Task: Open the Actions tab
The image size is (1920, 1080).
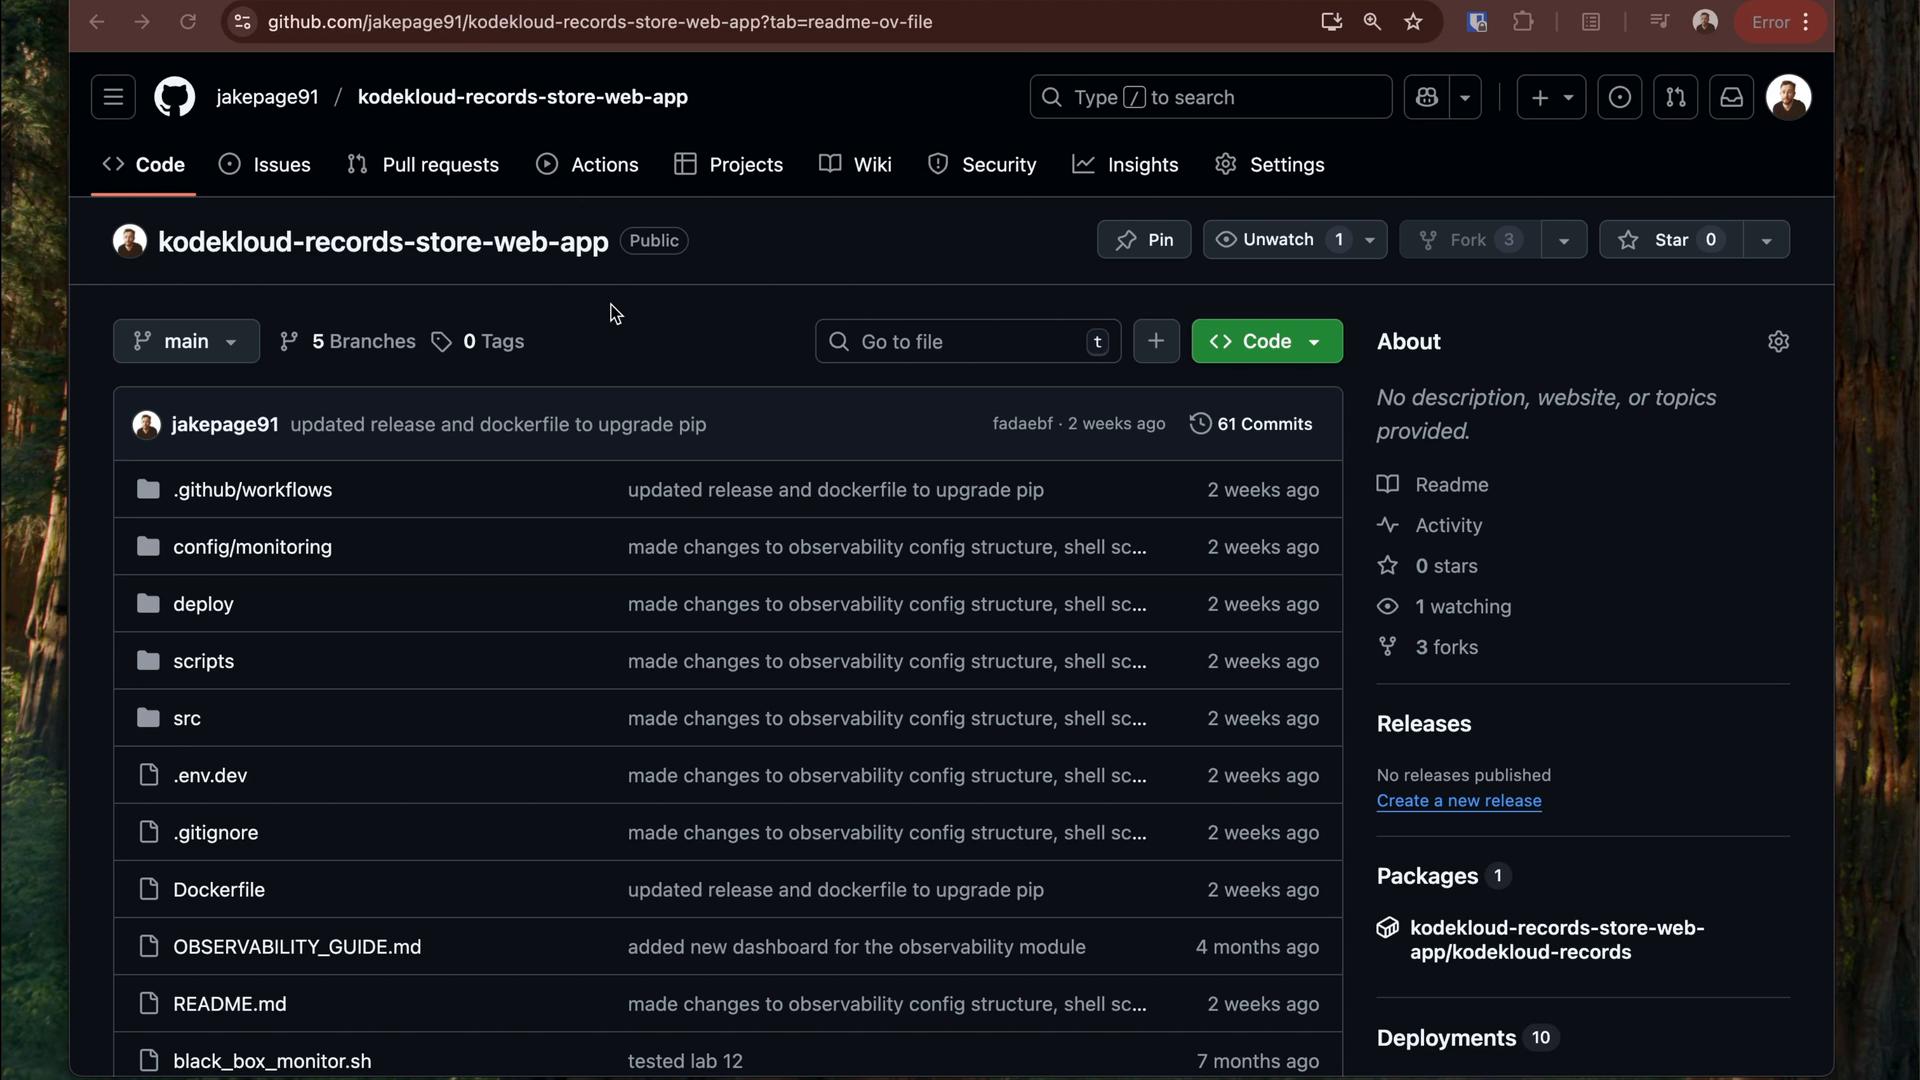Action: (x=588, y=165)
